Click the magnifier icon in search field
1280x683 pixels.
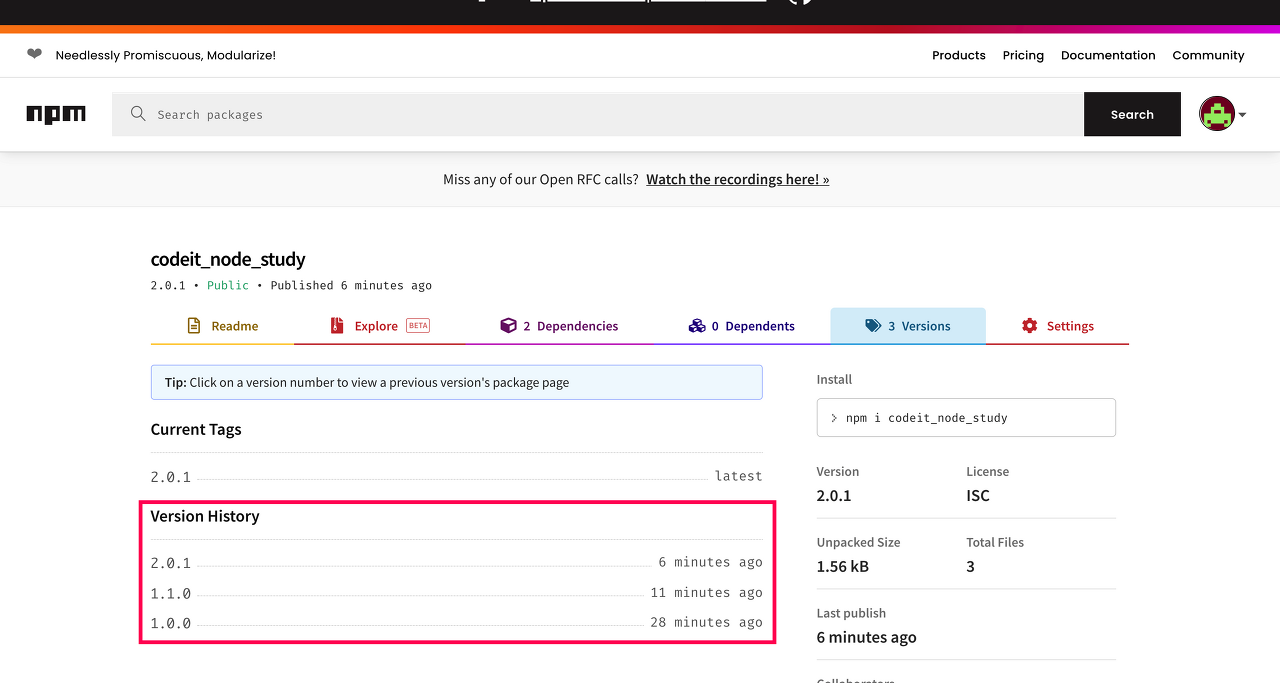(138, 114)
